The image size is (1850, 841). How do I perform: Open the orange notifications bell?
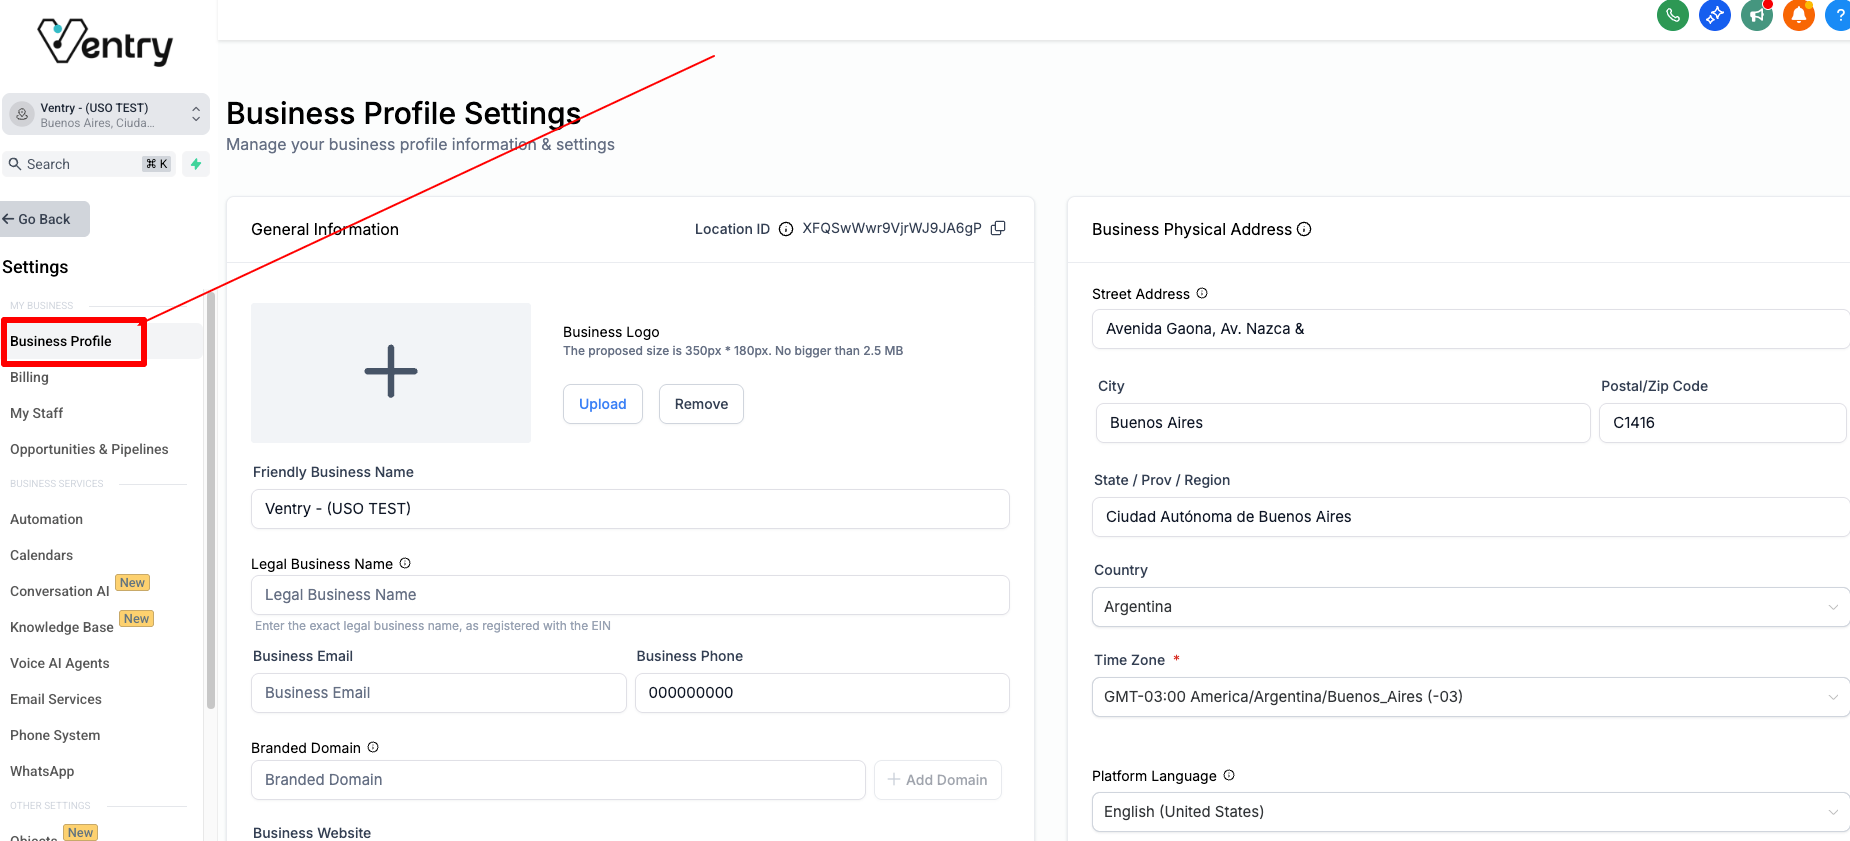(1798, 16)
